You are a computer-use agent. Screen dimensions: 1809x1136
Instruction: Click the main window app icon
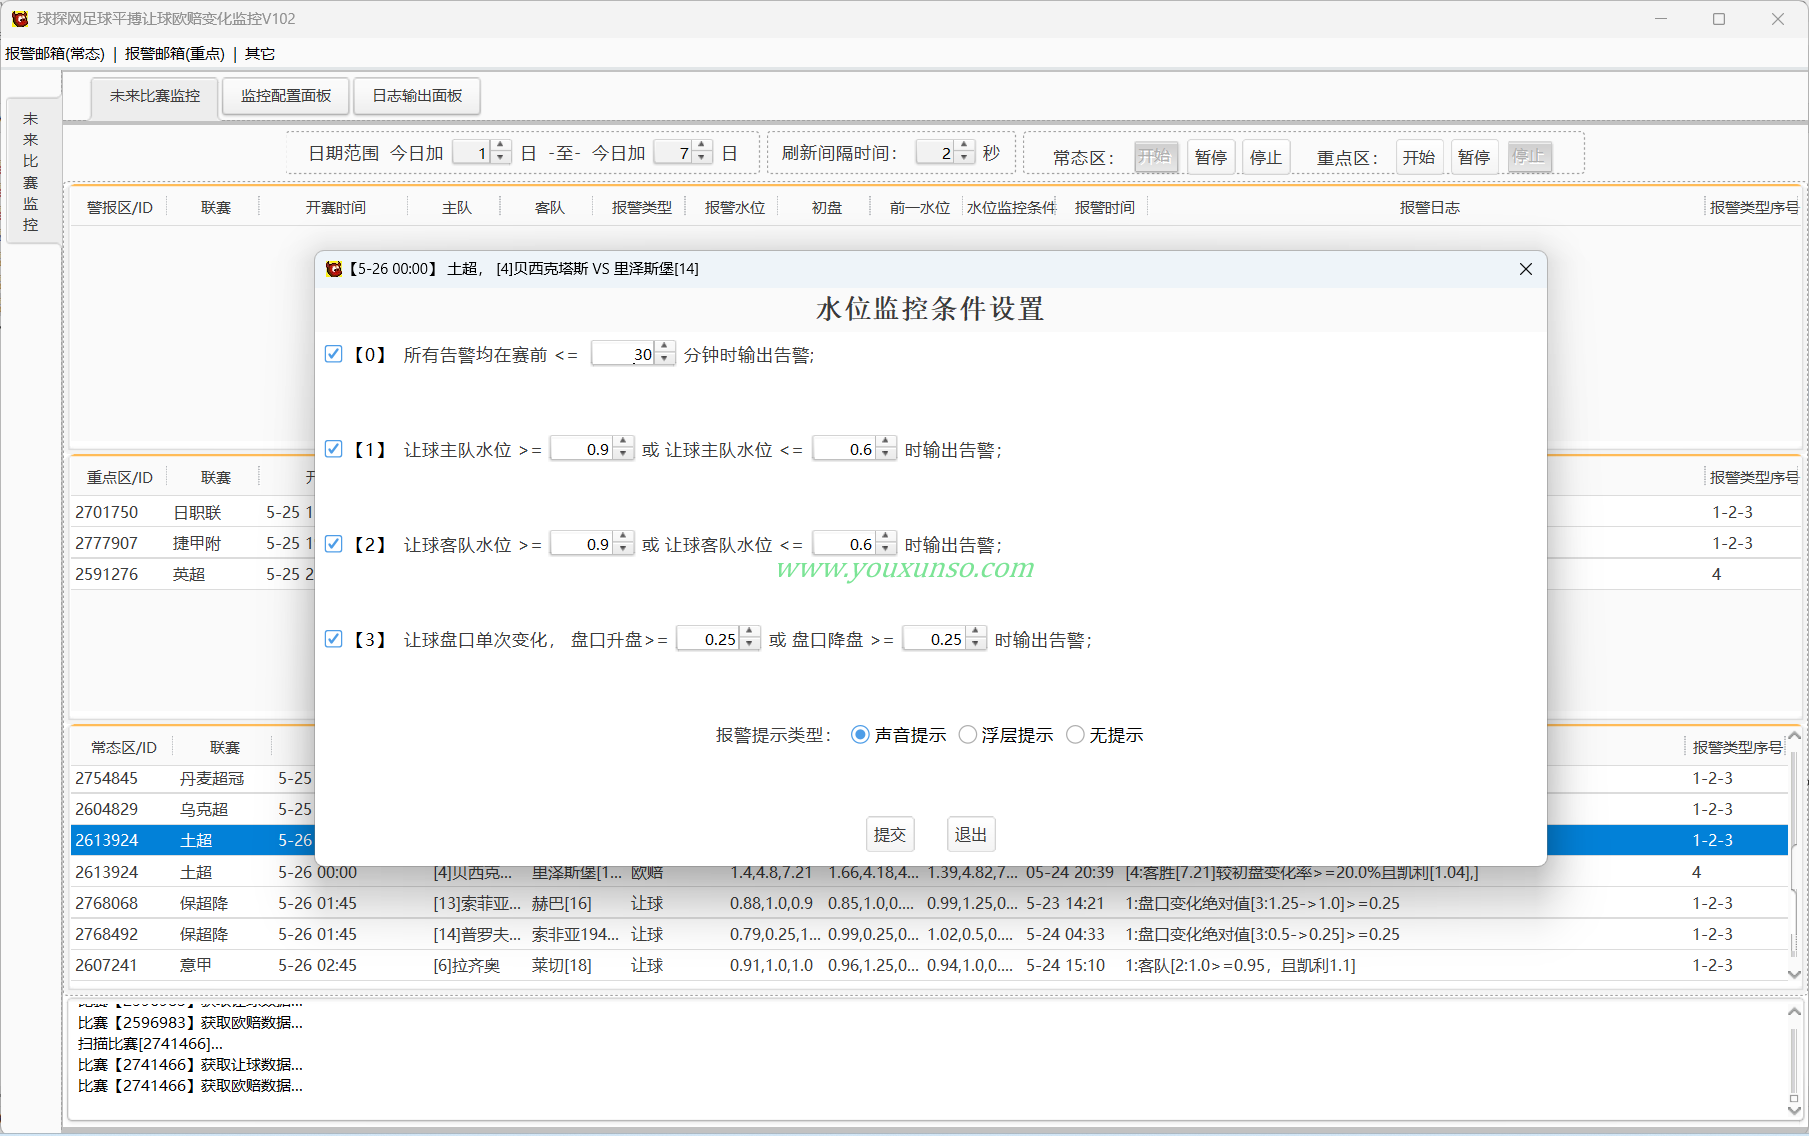(x=19, y=19)
